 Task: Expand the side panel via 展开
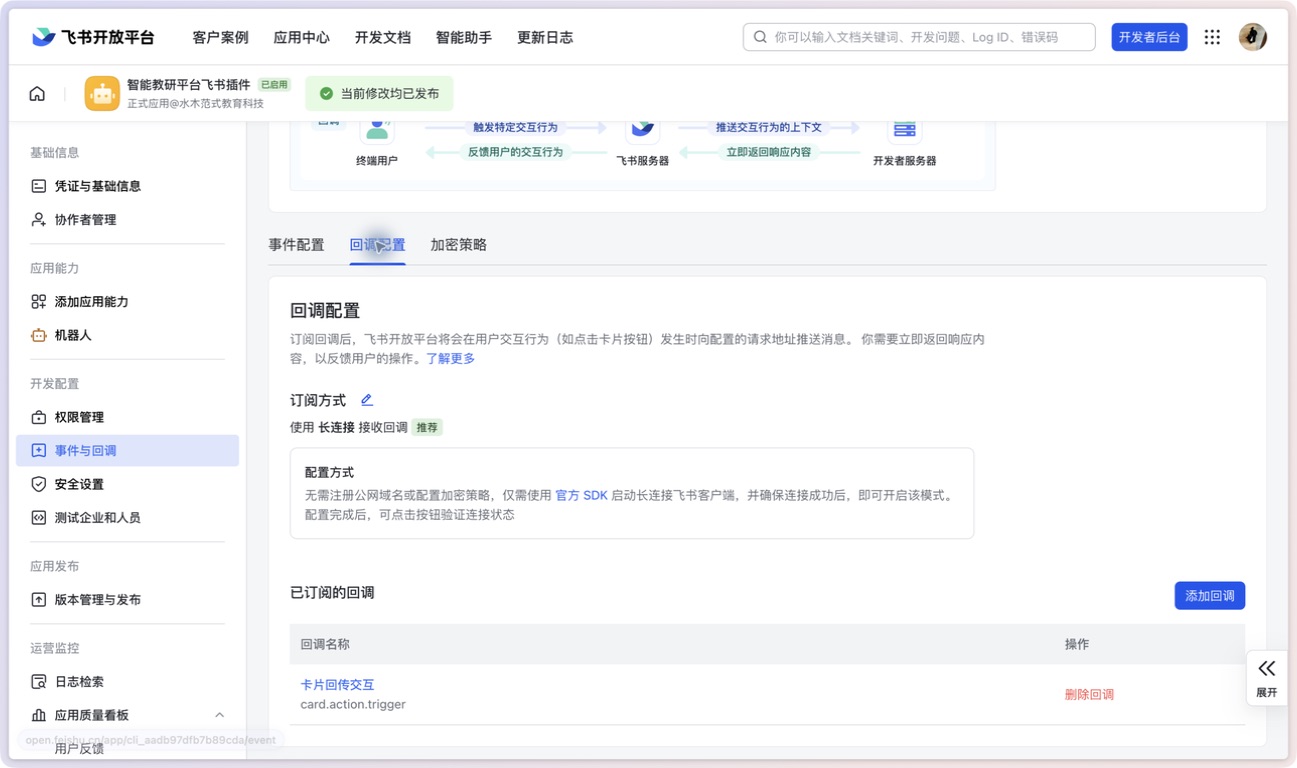click(1266, 677)
